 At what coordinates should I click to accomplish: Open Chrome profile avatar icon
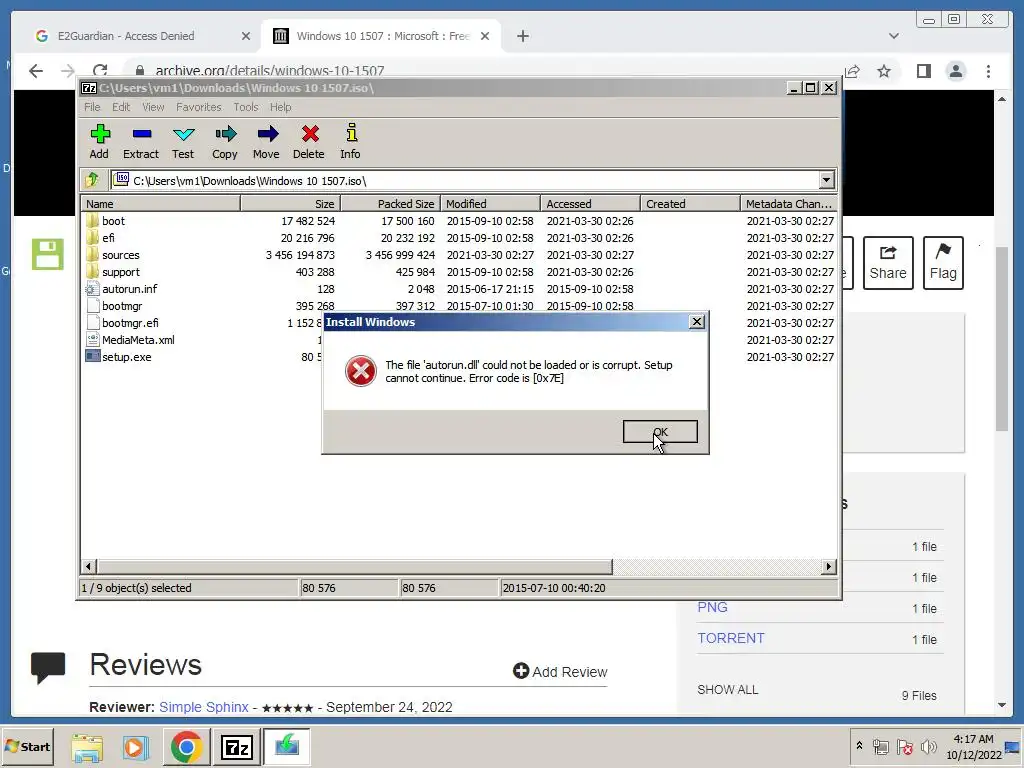[956, 71]
